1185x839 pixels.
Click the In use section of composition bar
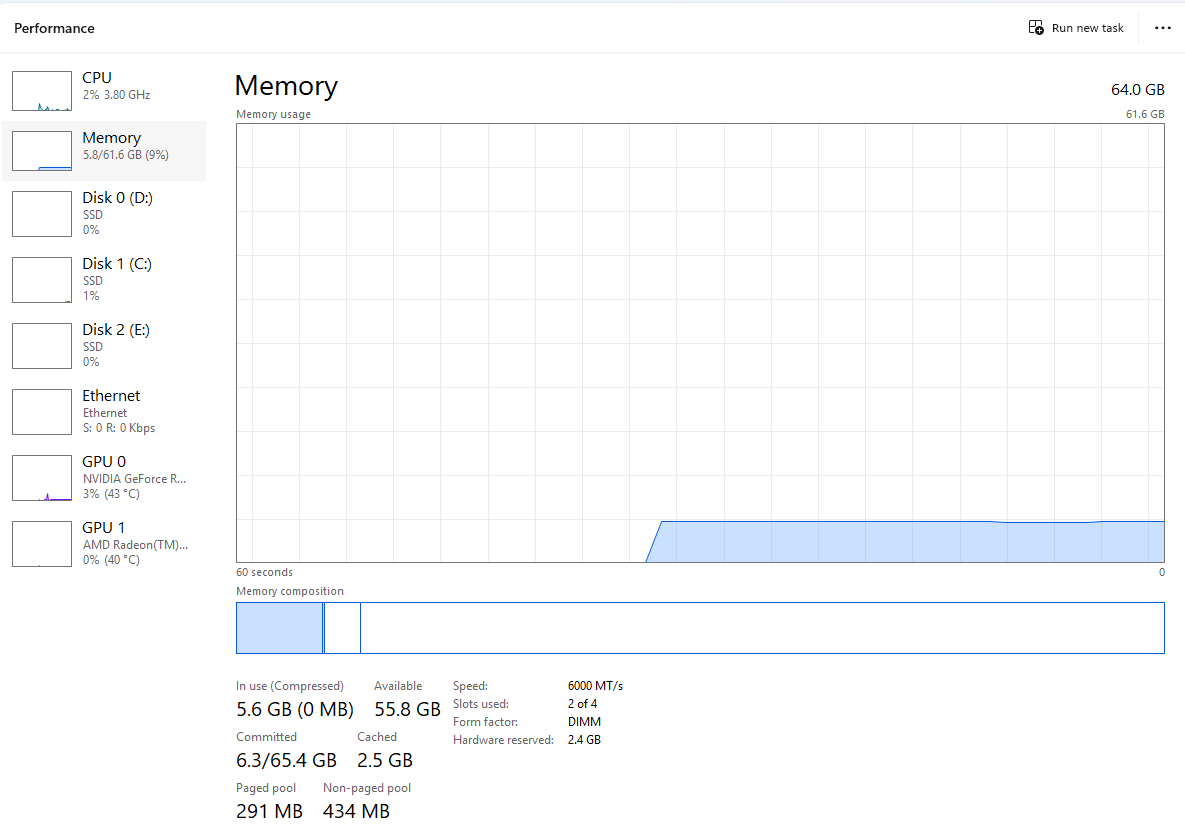click(x=278, y=627)
